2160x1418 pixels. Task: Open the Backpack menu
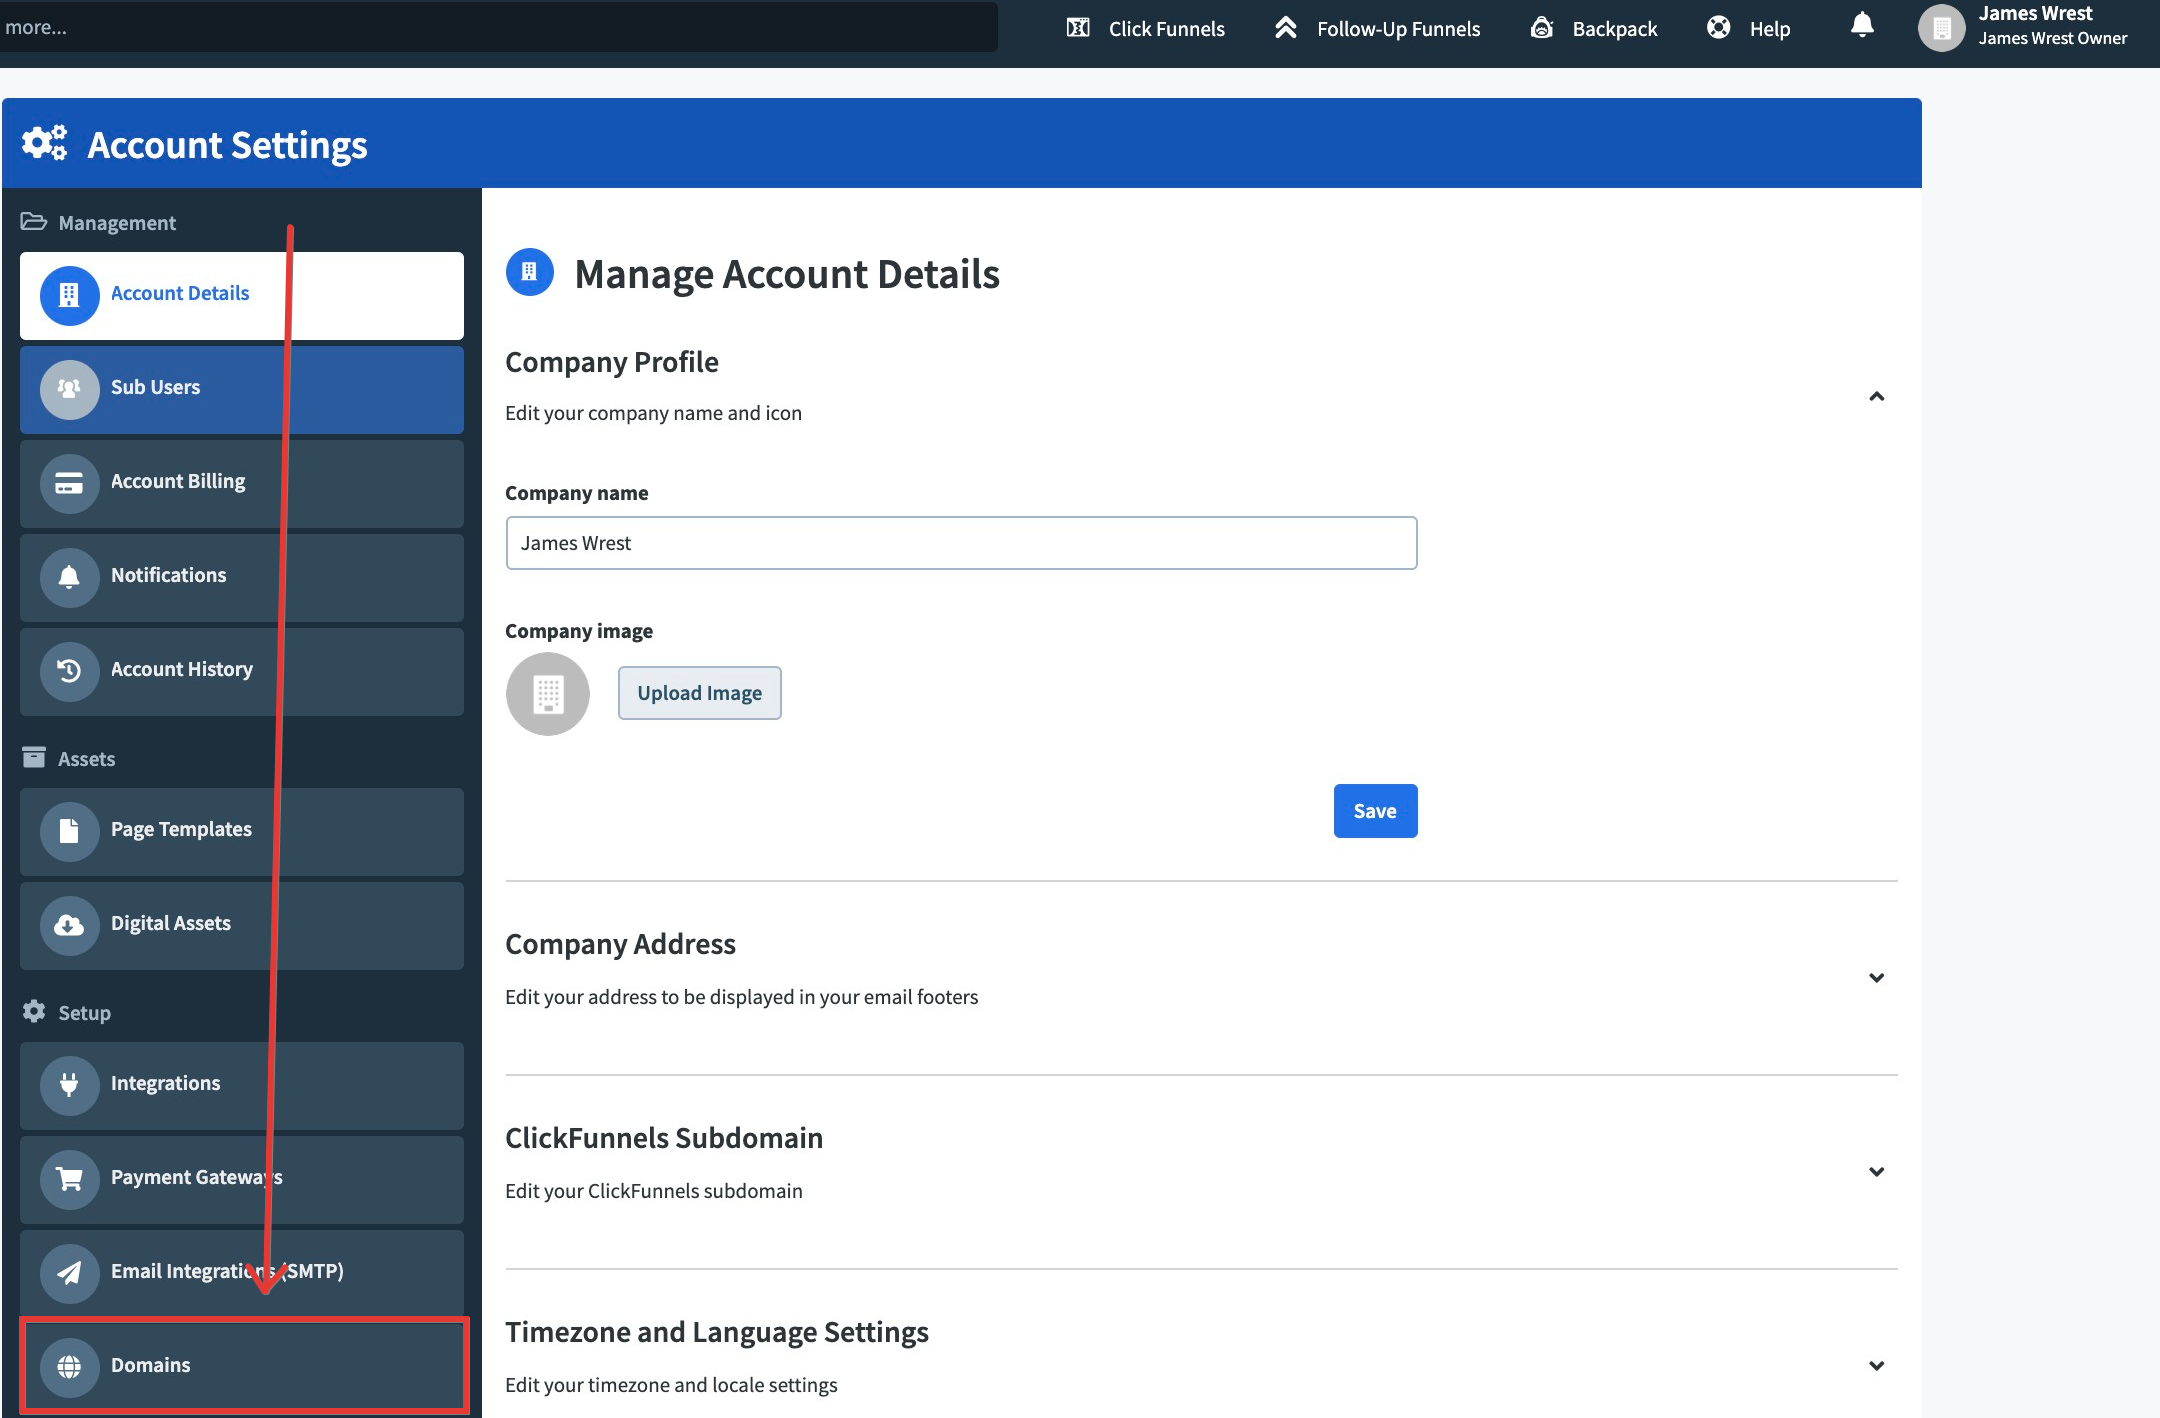(x=1594, y=29)
